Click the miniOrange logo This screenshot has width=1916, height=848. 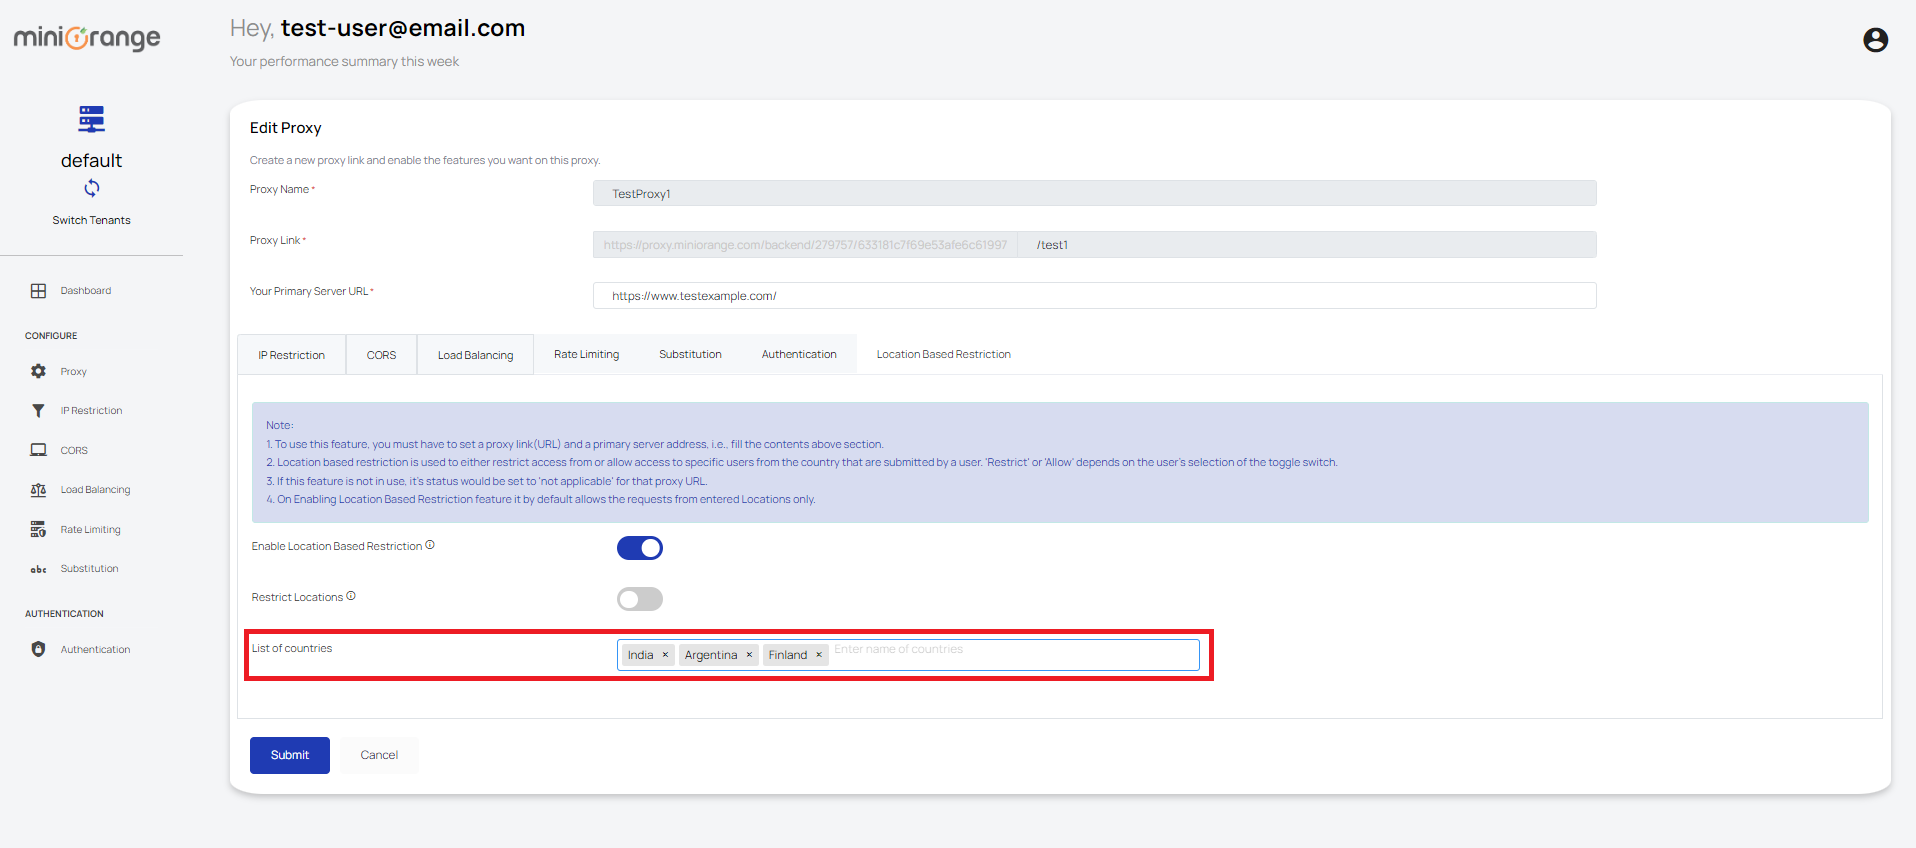pyautogui.click(x=87, y=38)
